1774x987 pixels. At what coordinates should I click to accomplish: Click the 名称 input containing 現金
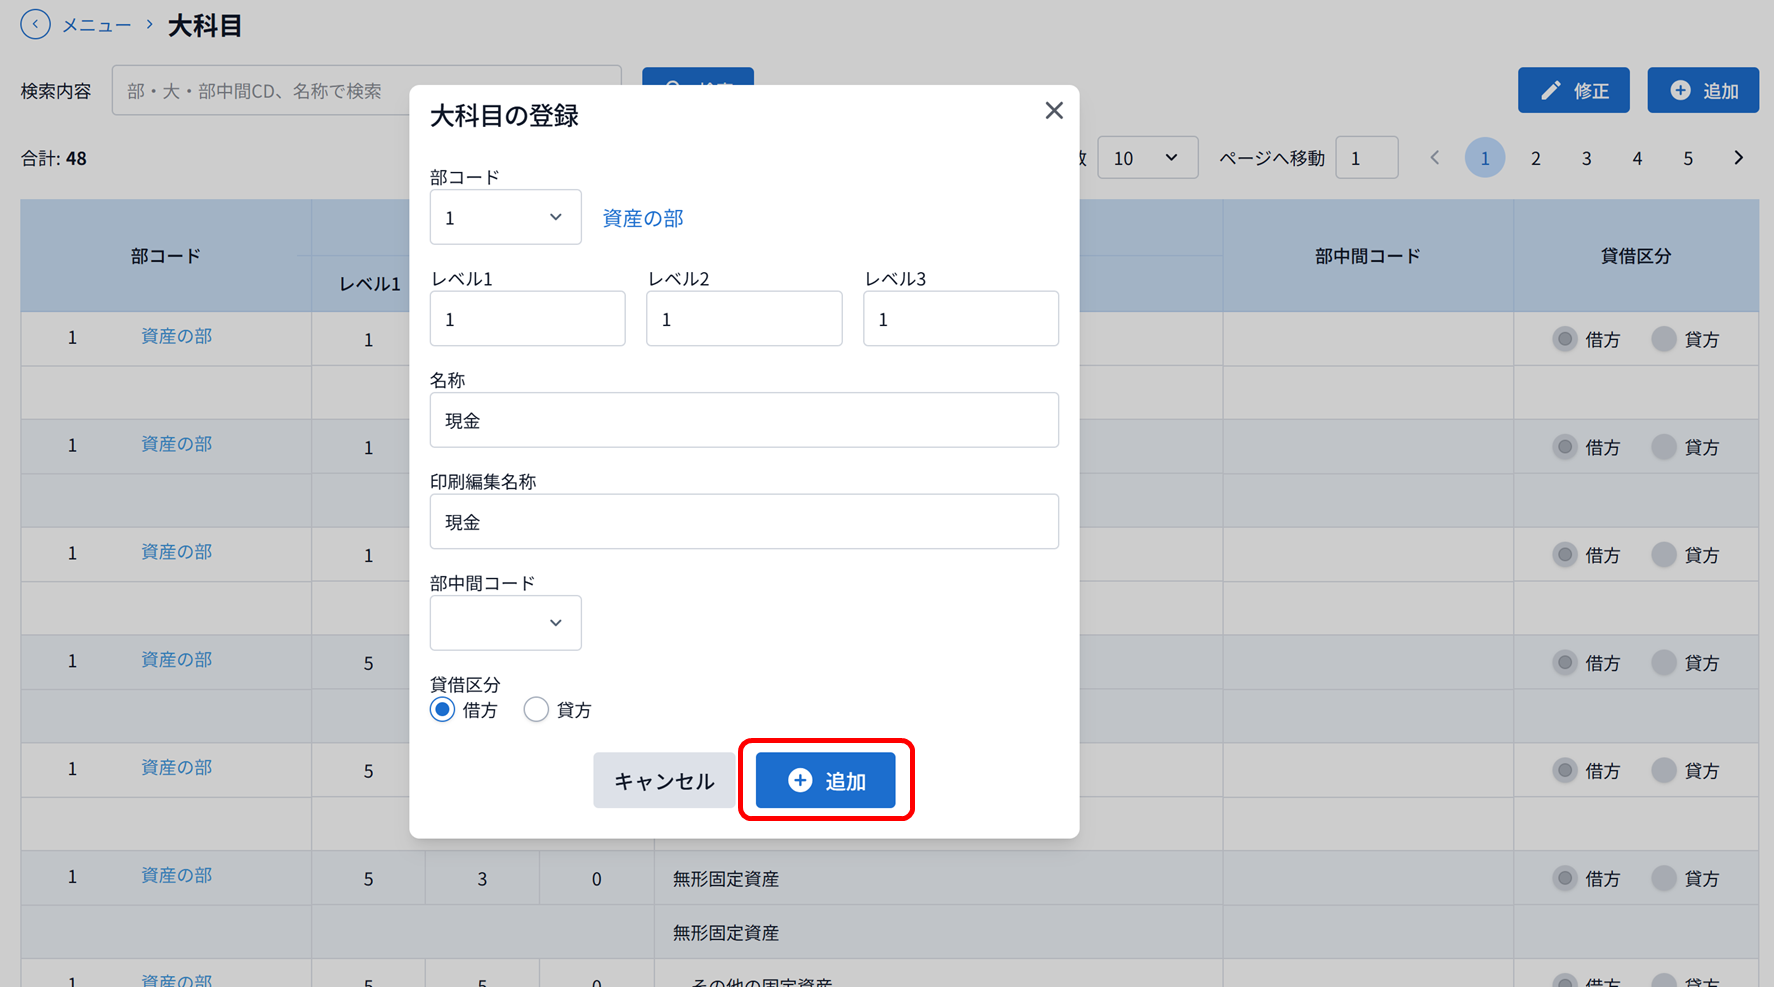point(744,420)
